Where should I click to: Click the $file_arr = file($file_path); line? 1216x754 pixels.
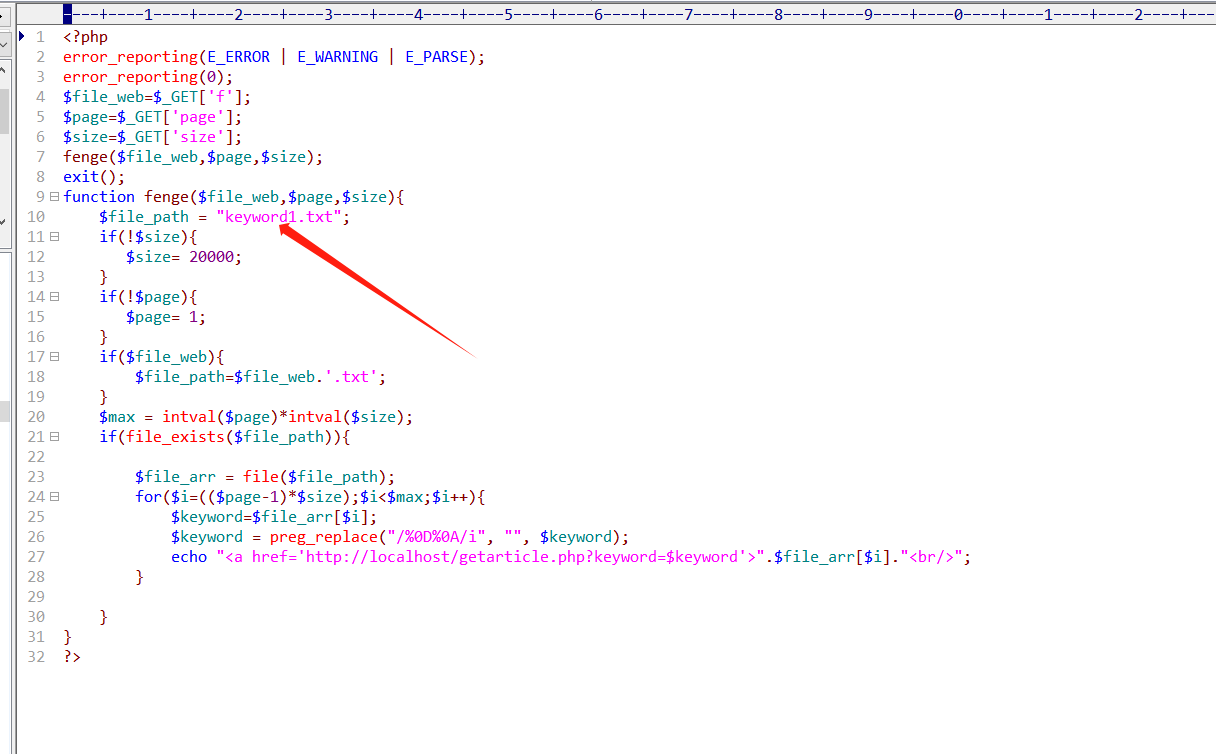[265, 477]
